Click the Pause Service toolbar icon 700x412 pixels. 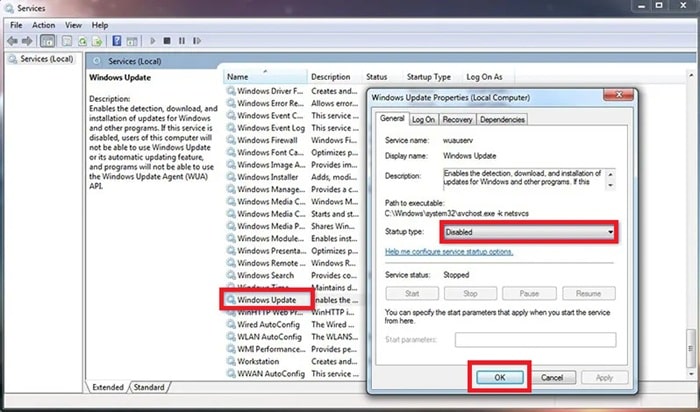[x=182, y=41]
